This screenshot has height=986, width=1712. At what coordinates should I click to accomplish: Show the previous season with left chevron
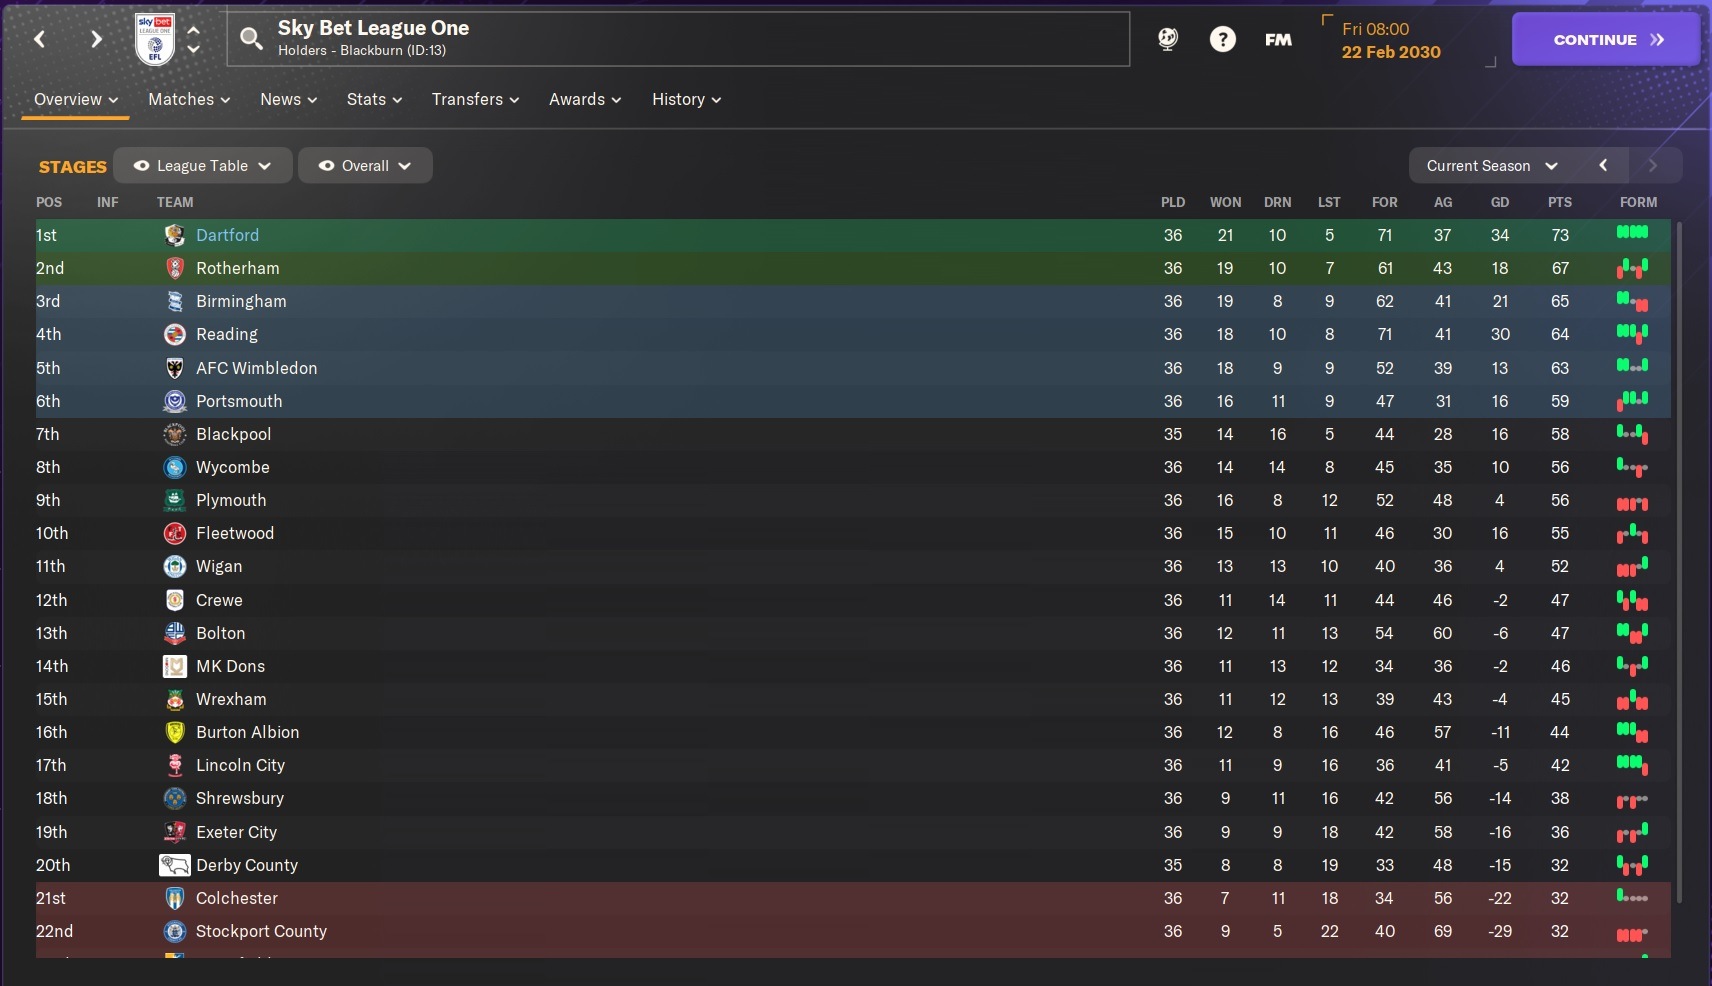[x=1603, y=166]
